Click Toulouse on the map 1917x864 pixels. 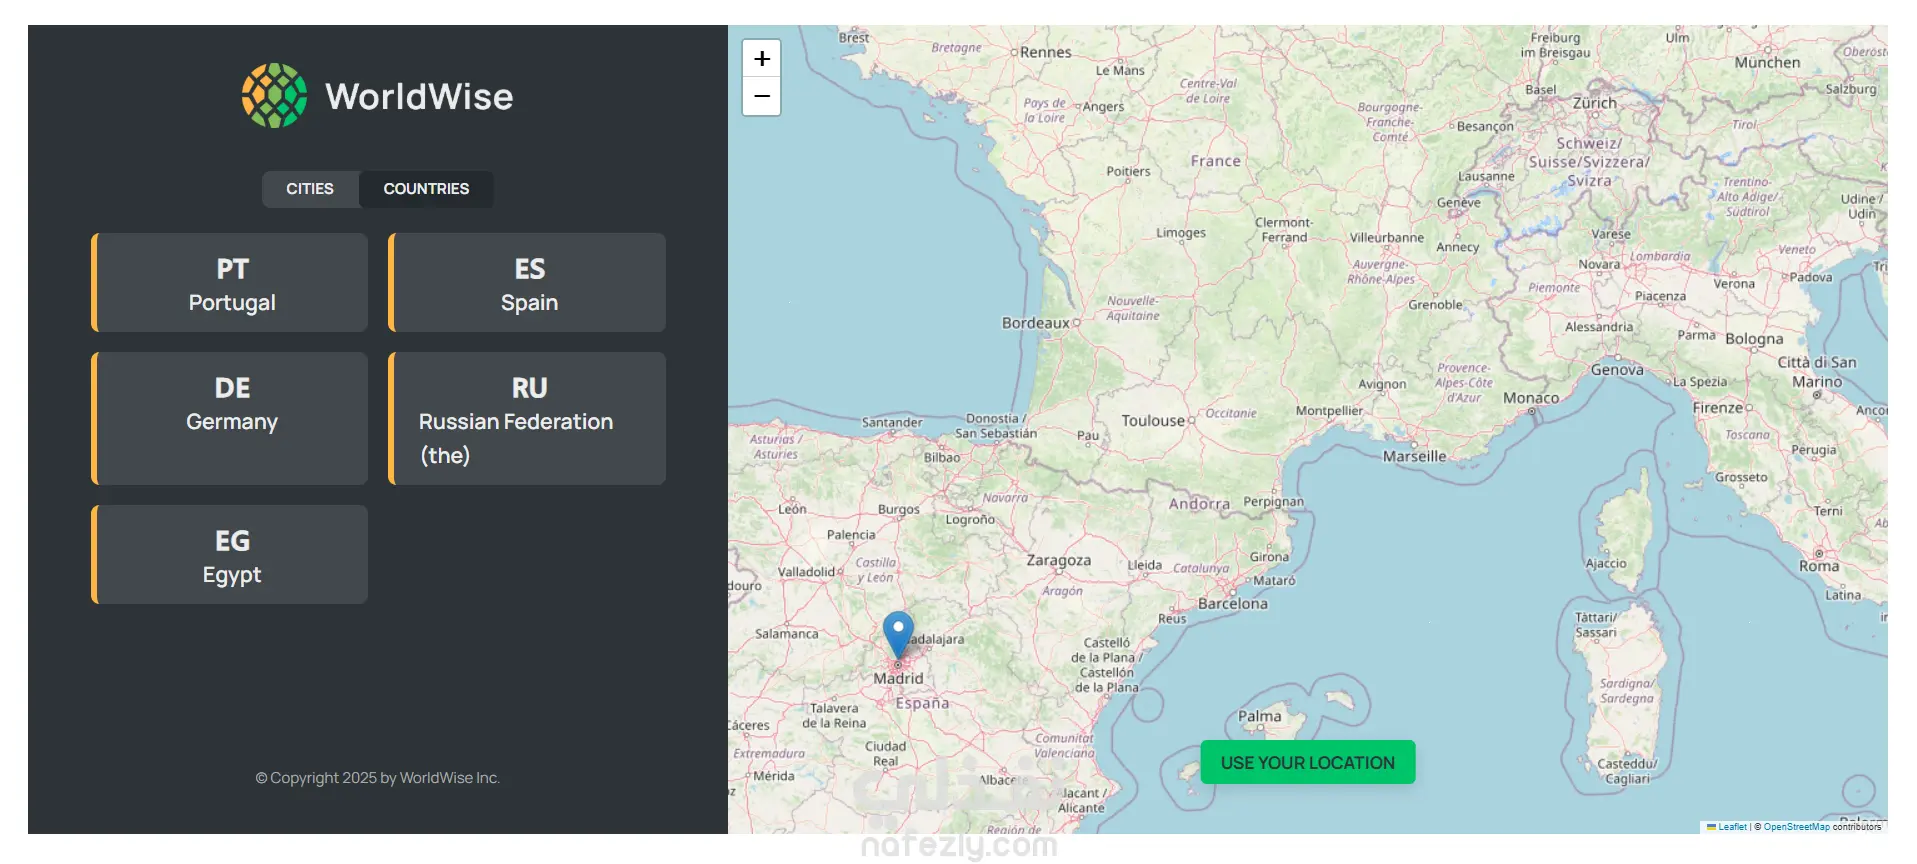pyautogui.click(x=1153, y=421)
